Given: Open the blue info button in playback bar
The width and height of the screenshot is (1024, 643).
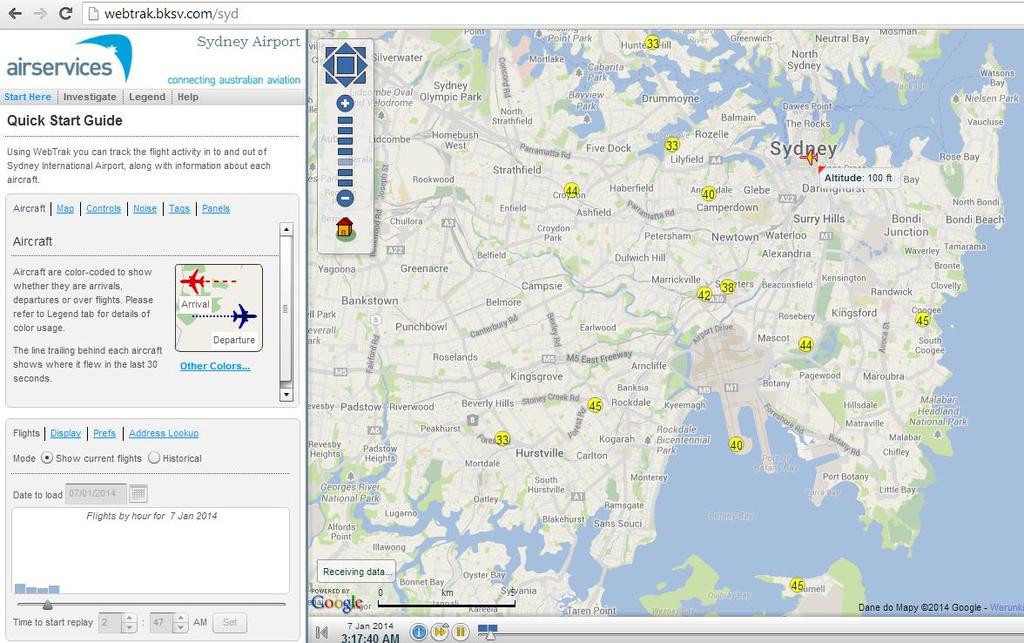Looking at the screenshot, I should pos(419,632).
